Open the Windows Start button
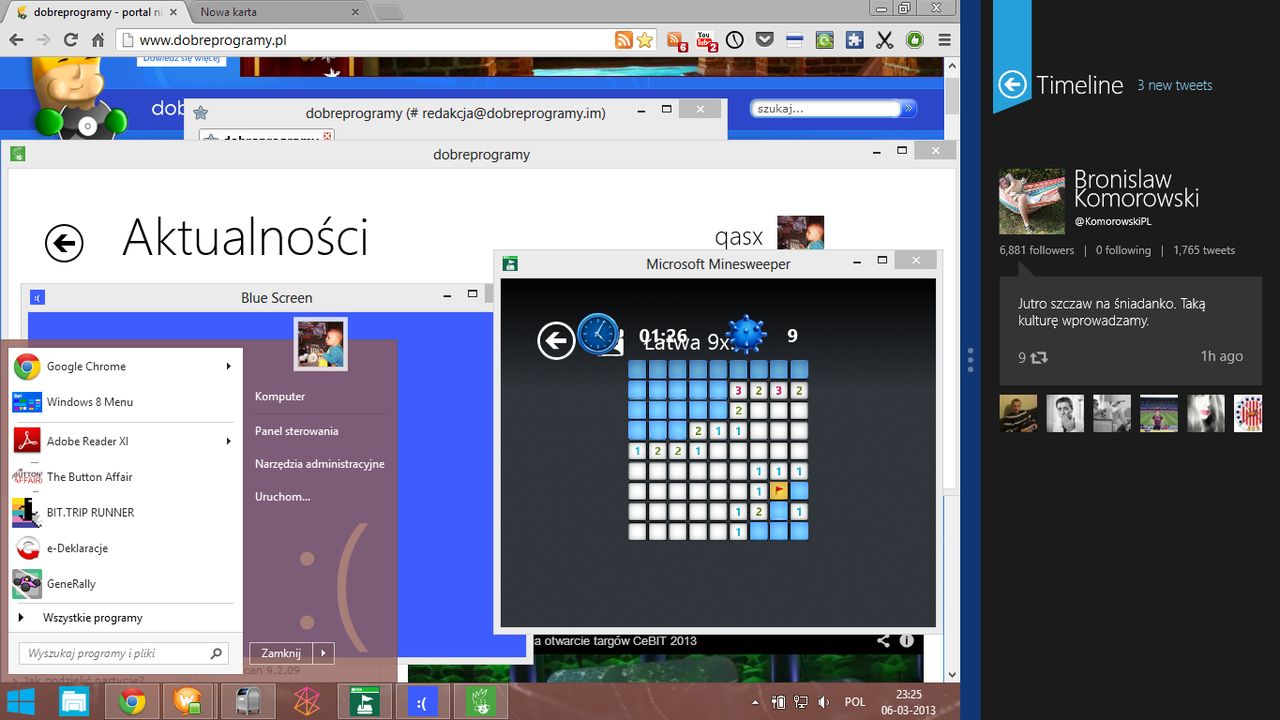 pos(20,701)
